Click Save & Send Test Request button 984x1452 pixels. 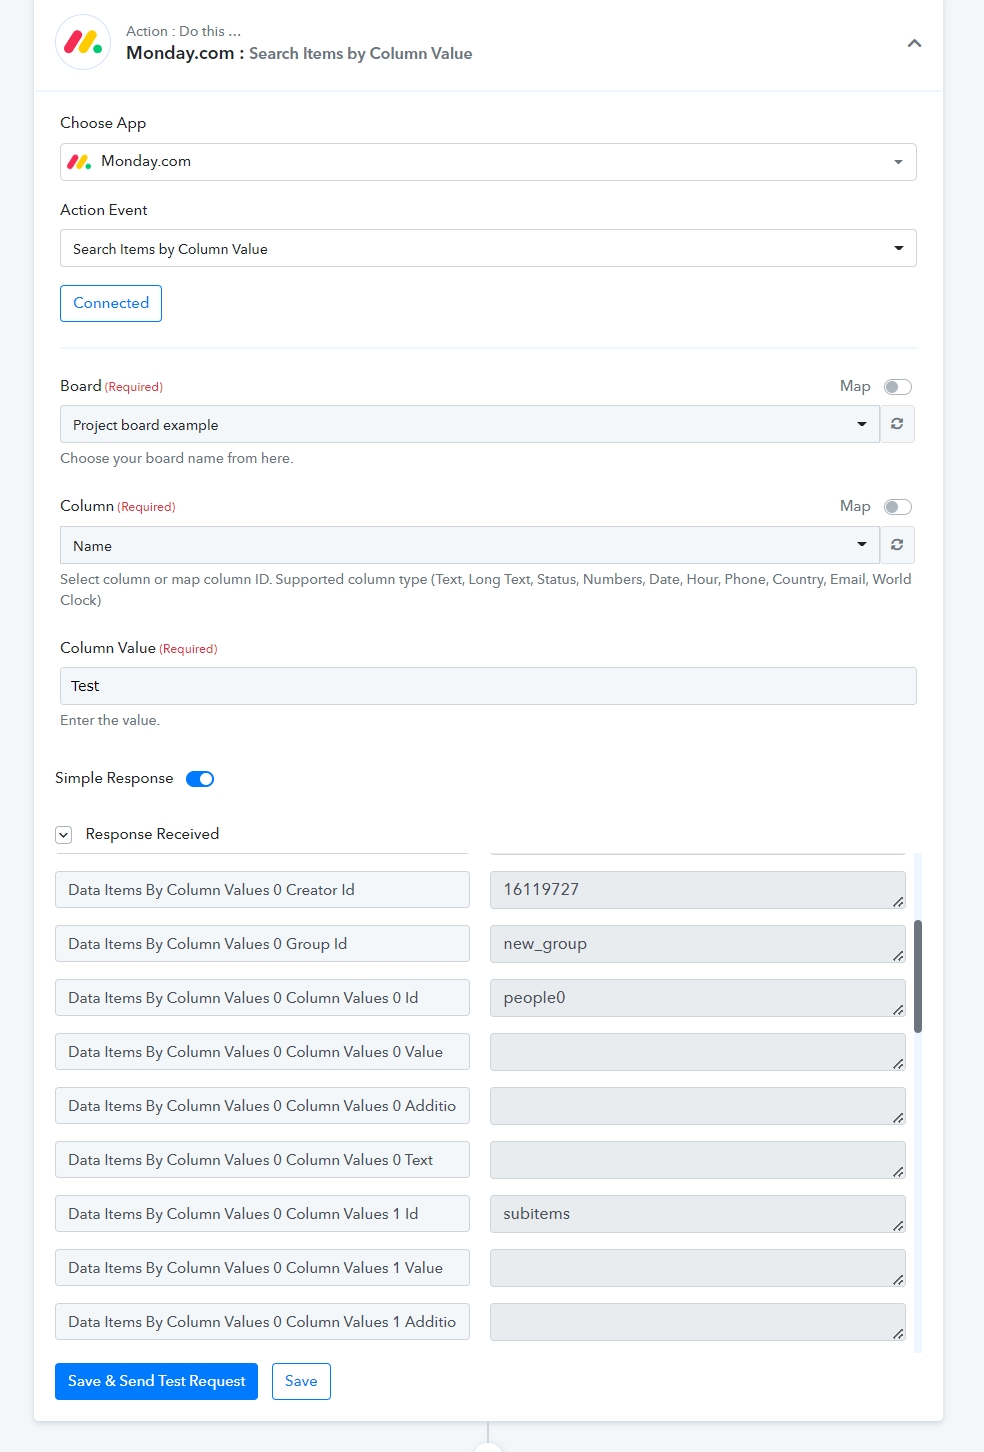coord(156,1381)
